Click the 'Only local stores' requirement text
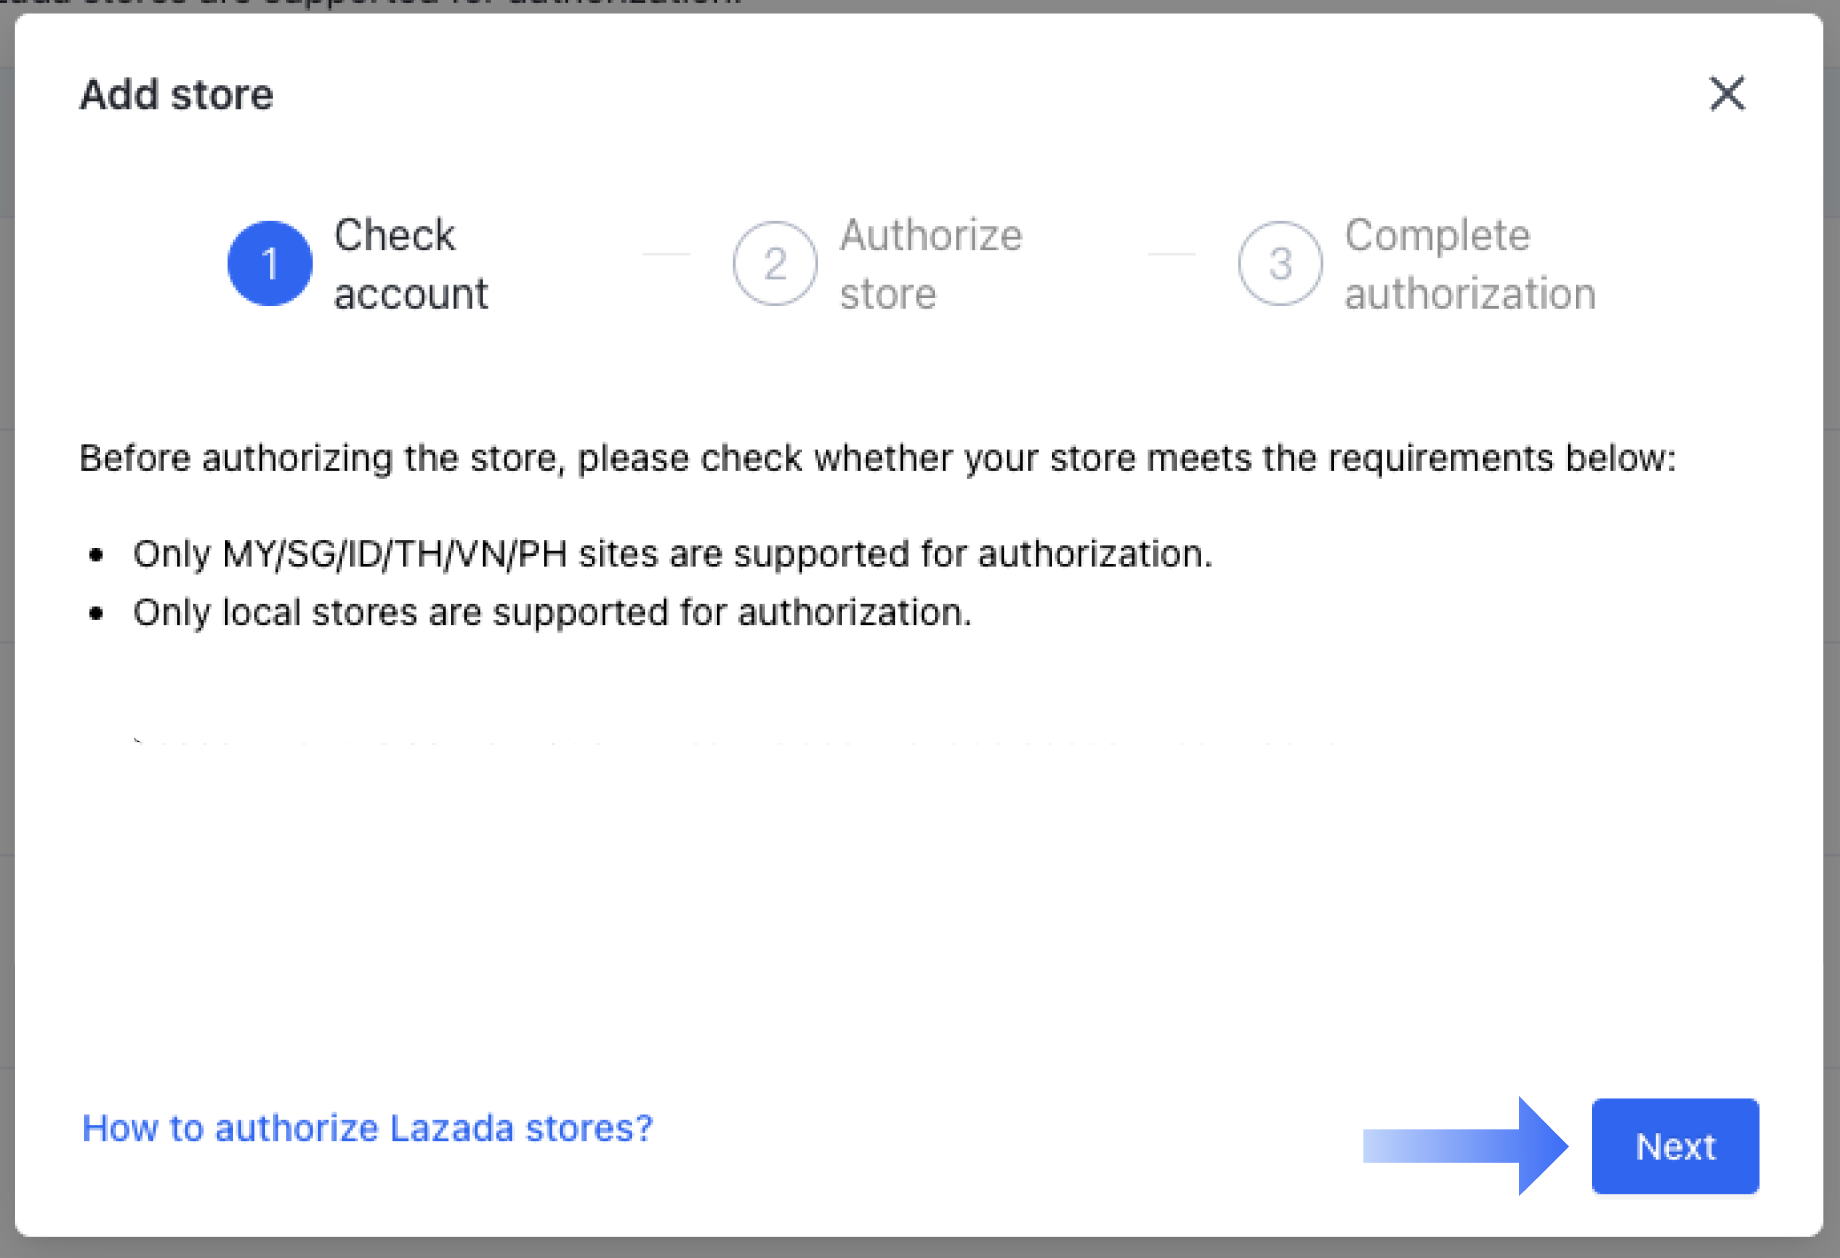The image size is (1840, 1258). pos(552,612)
